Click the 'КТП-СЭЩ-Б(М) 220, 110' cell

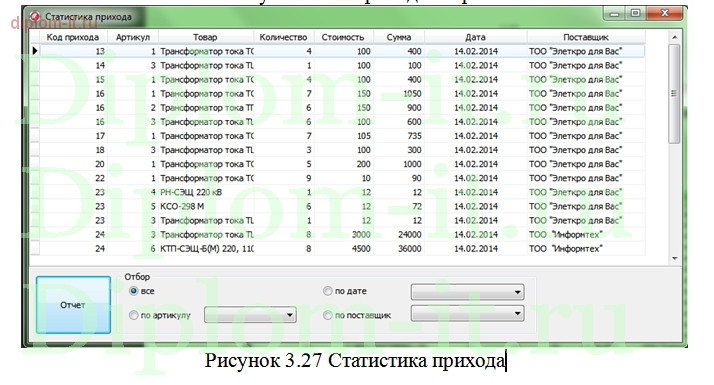click(206, 249)
